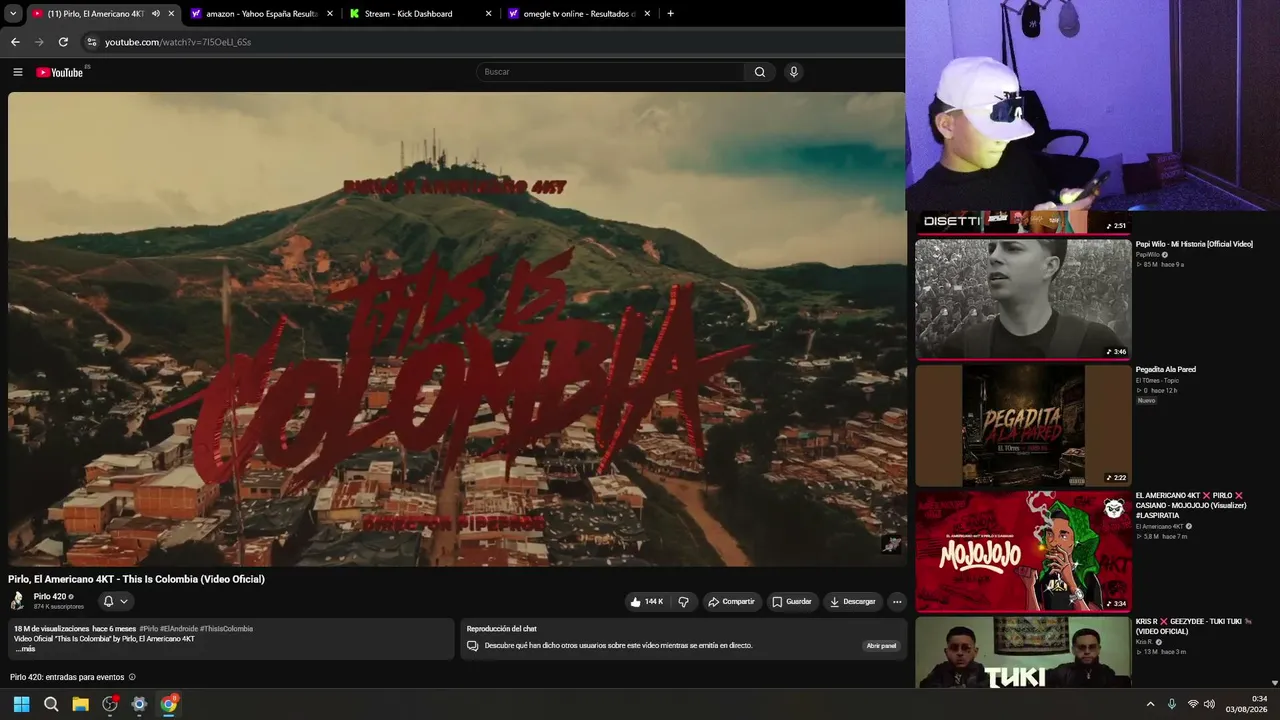Show hidden system tray icons
Viewport: 1280px width, 720px height.
1150,704
